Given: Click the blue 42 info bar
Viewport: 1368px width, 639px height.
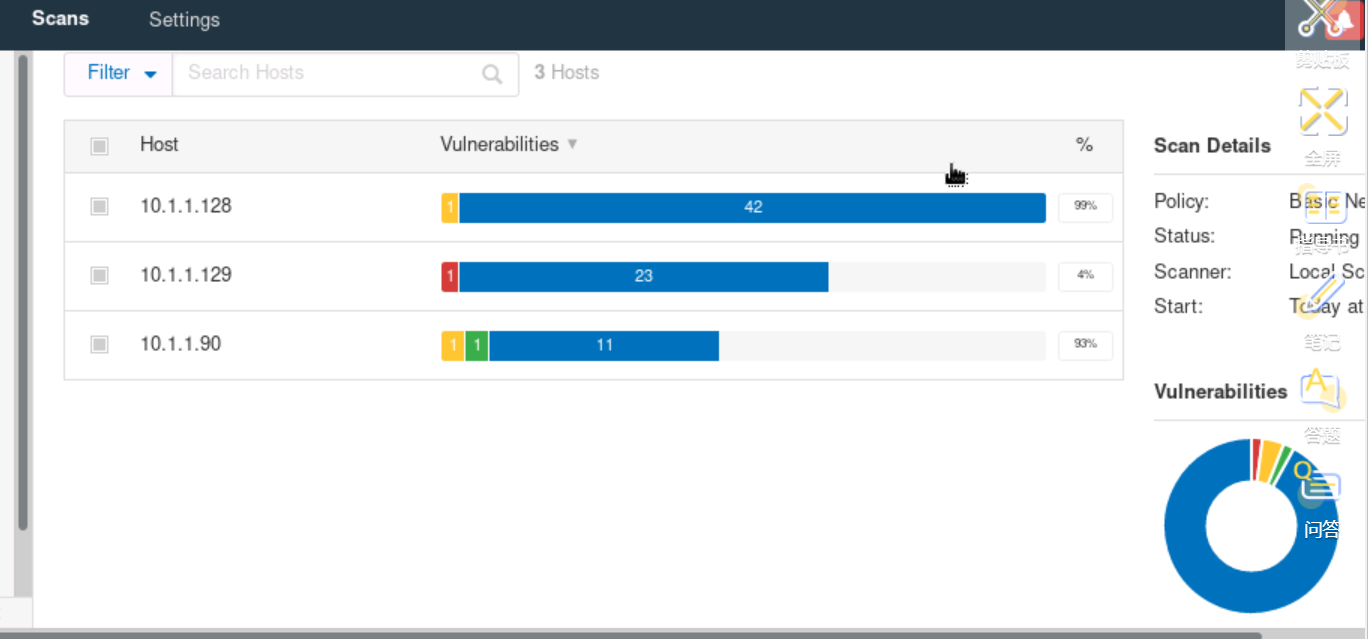Looking at the screenshot, I should click(x=752, y=207).
